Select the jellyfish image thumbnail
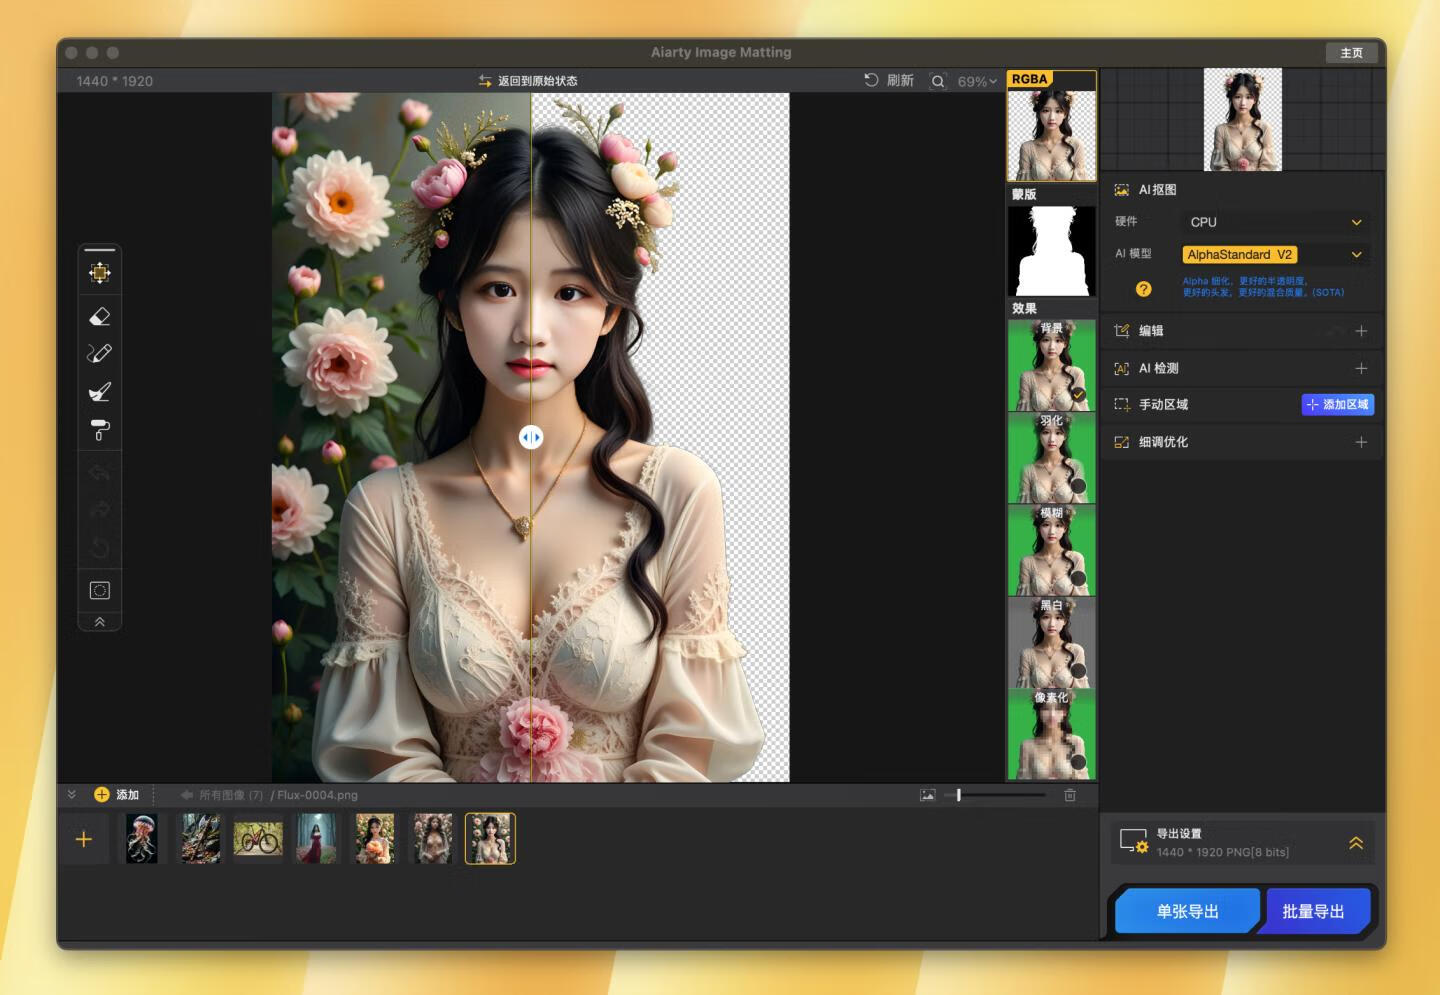 pos(142,838)
